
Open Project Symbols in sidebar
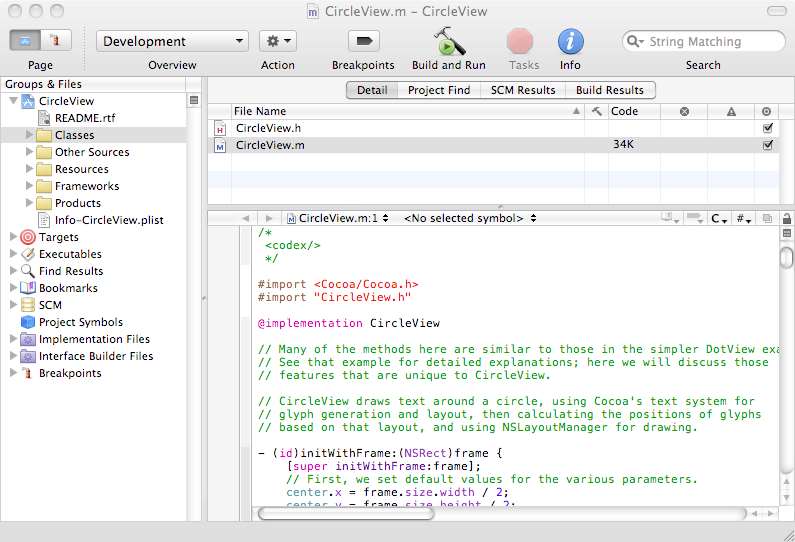(80, 322)
